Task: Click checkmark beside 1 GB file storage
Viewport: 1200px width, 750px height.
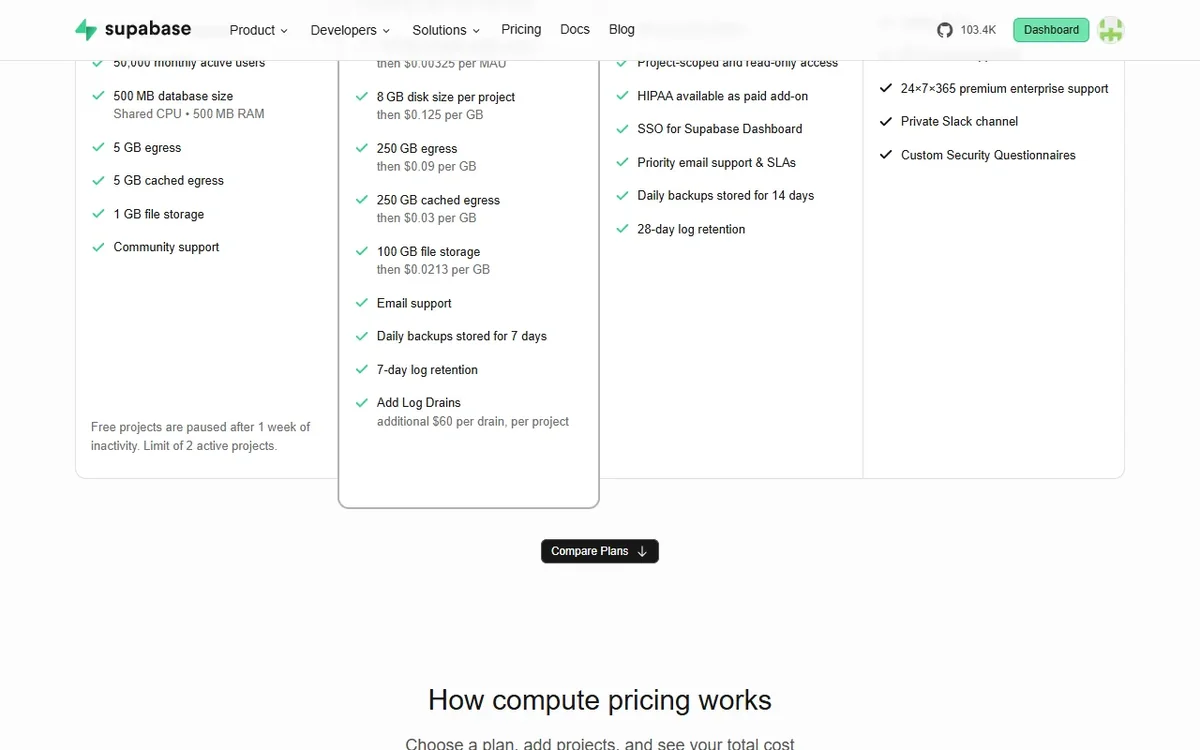Action: click(x=98, y=214)
